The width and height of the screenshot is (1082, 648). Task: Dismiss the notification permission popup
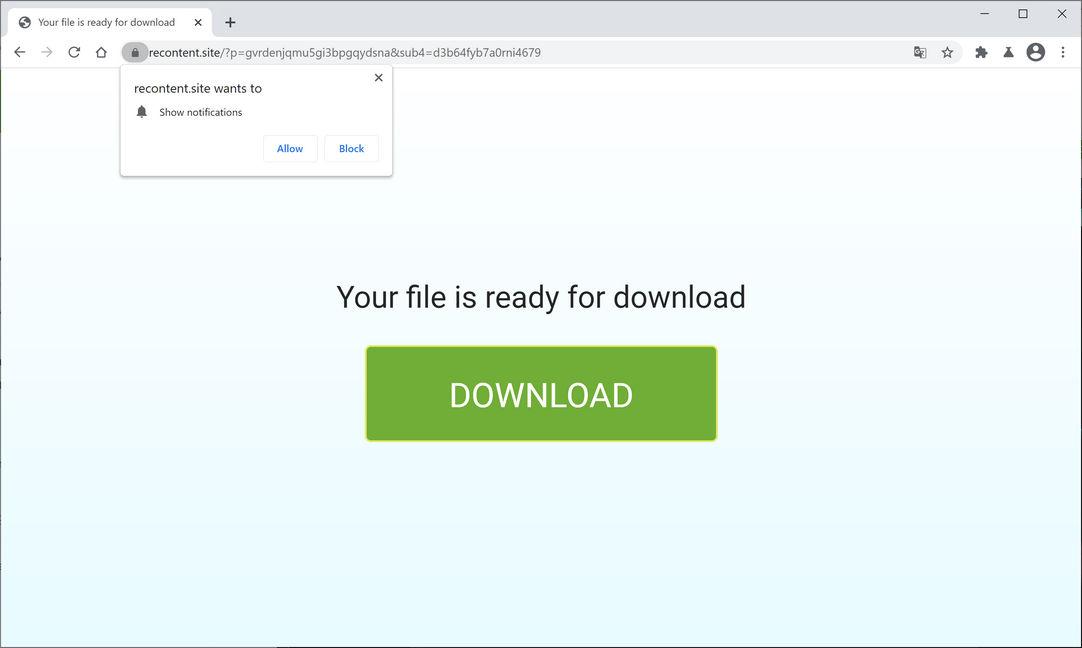378,77
